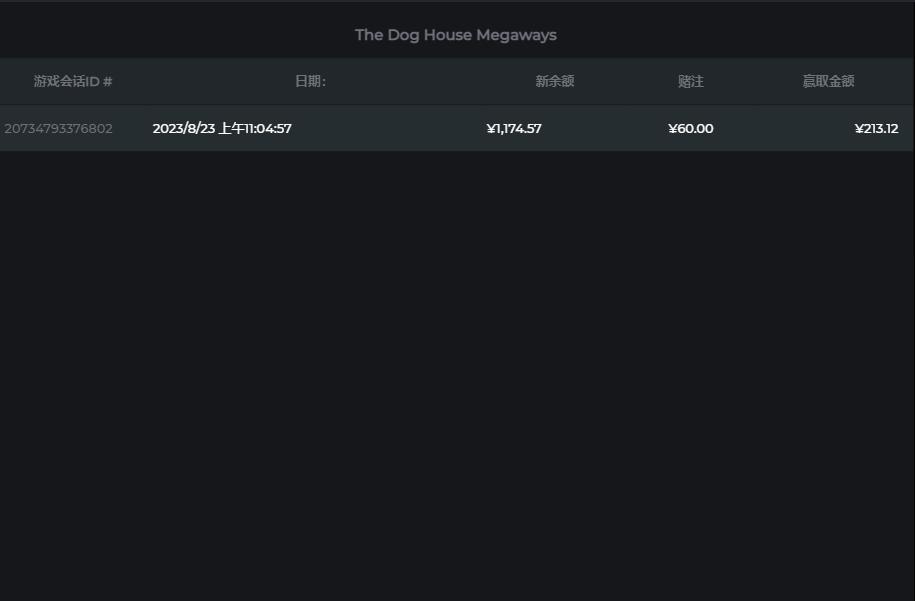This screenshot has width=915, height=601.
Task: Click the word "The" in the title
Action: click(x=369, y=35)
